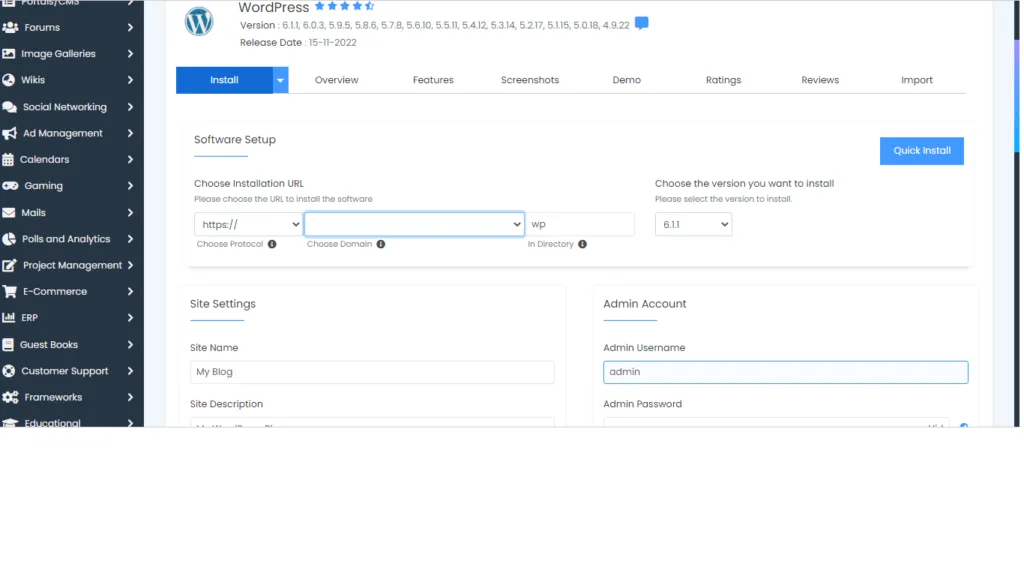Click the Wikis globe icon
1024x576 pixels.
tap(8, 80)
